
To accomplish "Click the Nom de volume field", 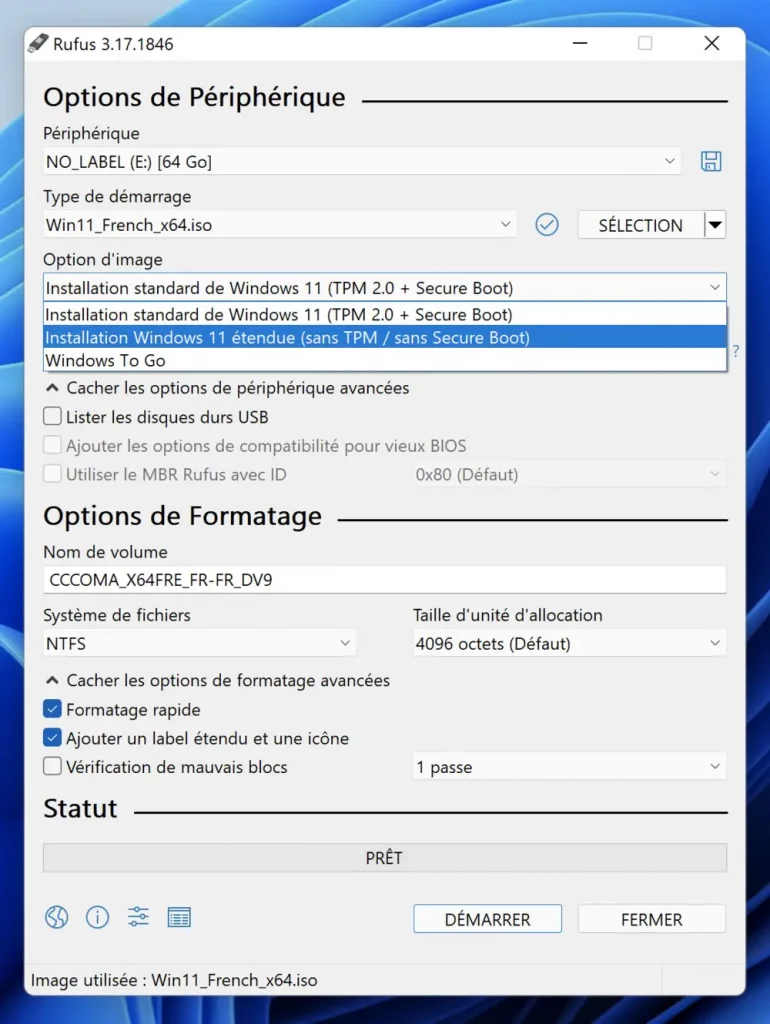I will (x=385, y=580).
